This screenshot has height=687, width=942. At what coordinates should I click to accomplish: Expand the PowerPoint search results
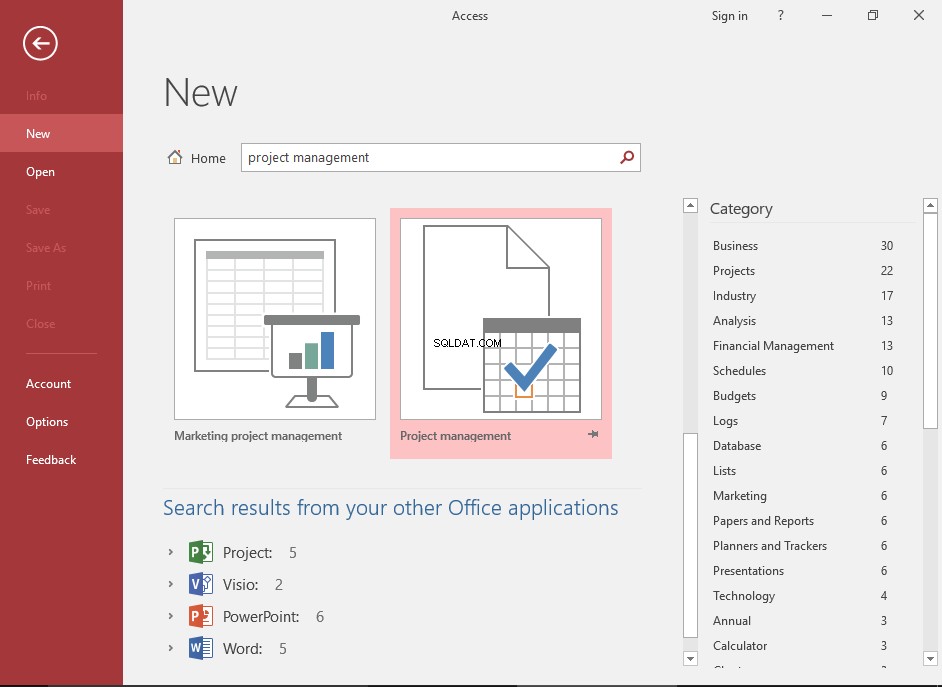coord(171,616)
